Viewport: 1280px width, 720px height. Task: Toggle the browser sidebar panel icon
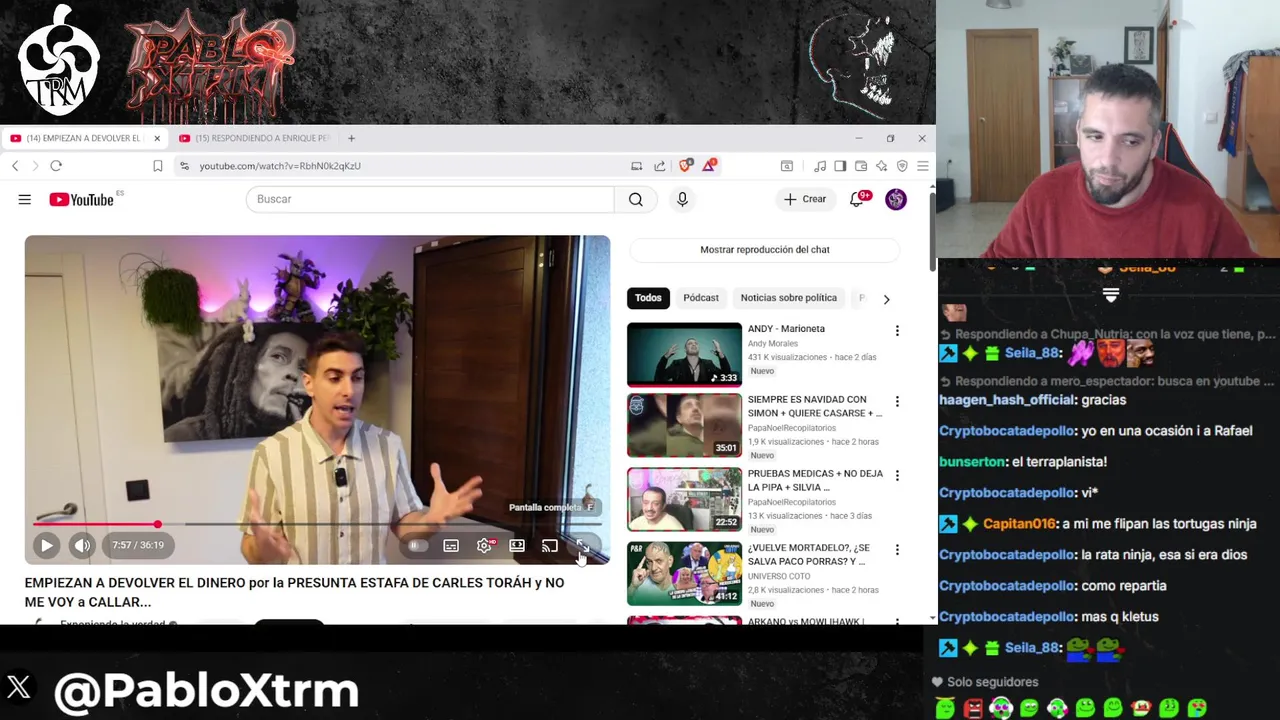(x=840, y=166)
